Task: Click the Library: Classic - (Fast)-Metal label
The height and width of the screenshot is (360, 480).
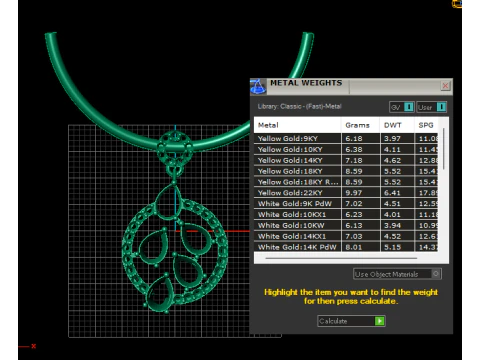Action: (x=299, y=106)
